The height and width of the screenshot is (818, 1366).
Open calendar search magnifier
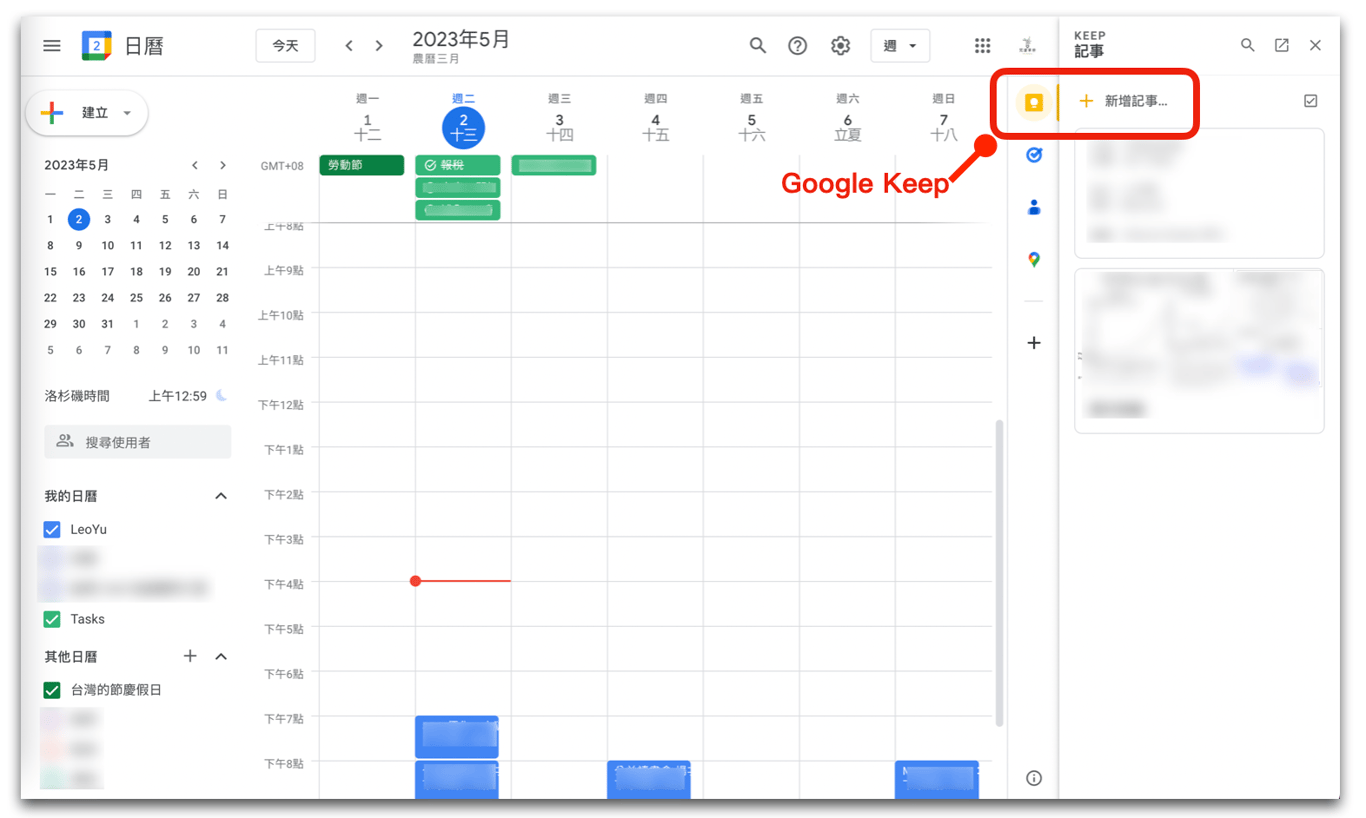pos(758,45)
